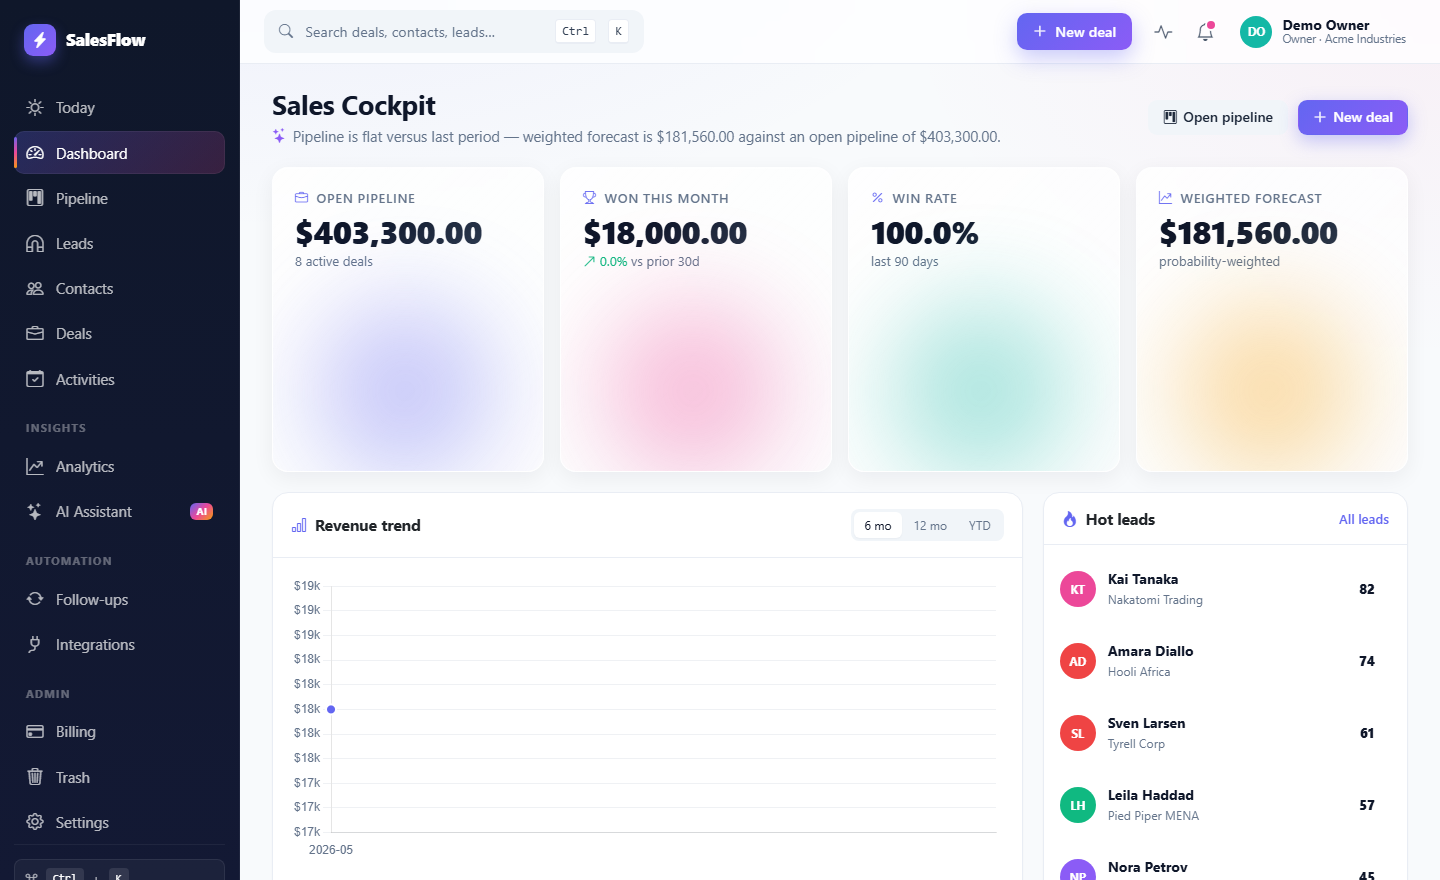Click the revenue trend data point at $18k

point(331,709)
